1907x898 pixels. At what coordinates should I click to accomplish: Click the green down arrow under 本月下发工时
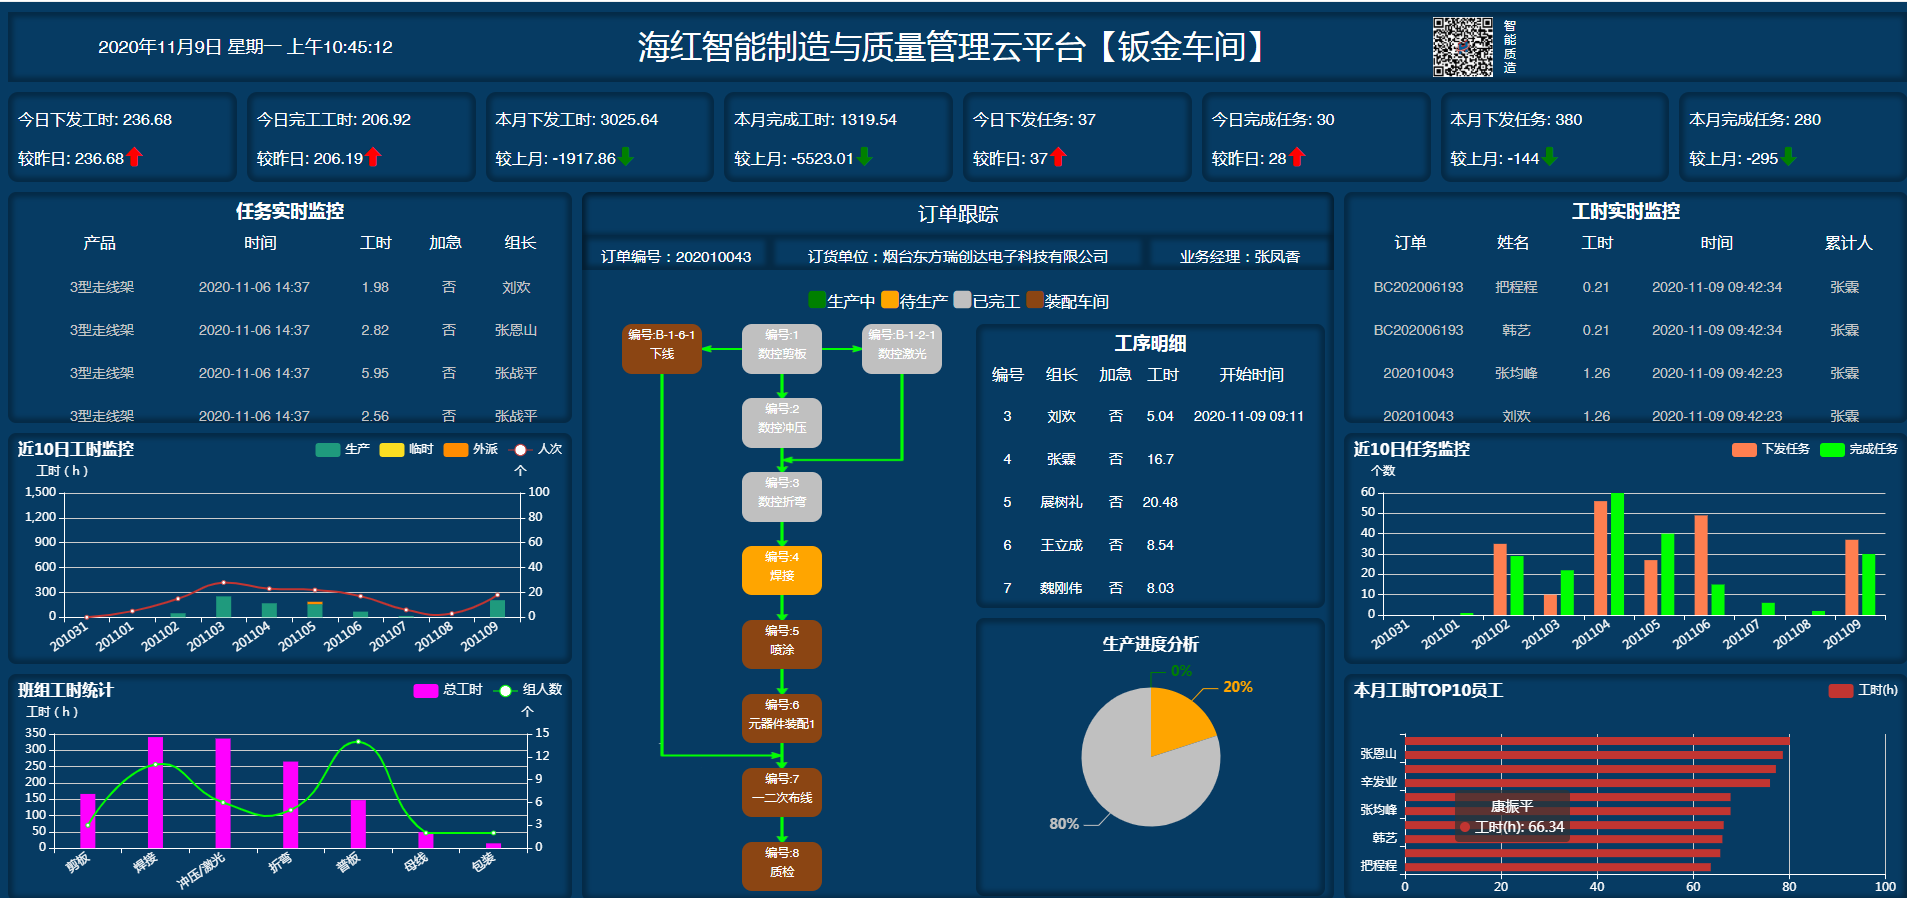pyautogui.click(x=626, y=157)
